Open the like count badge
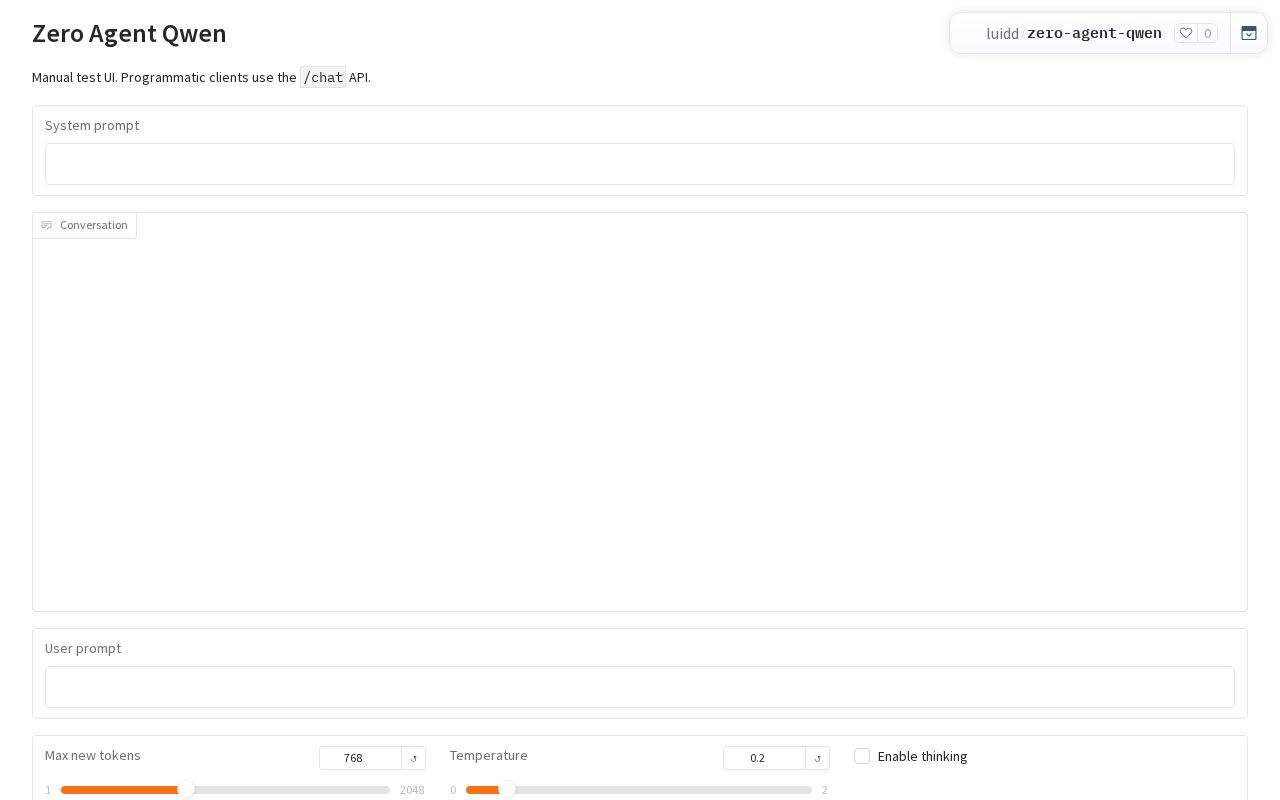 click(1208, 33)
